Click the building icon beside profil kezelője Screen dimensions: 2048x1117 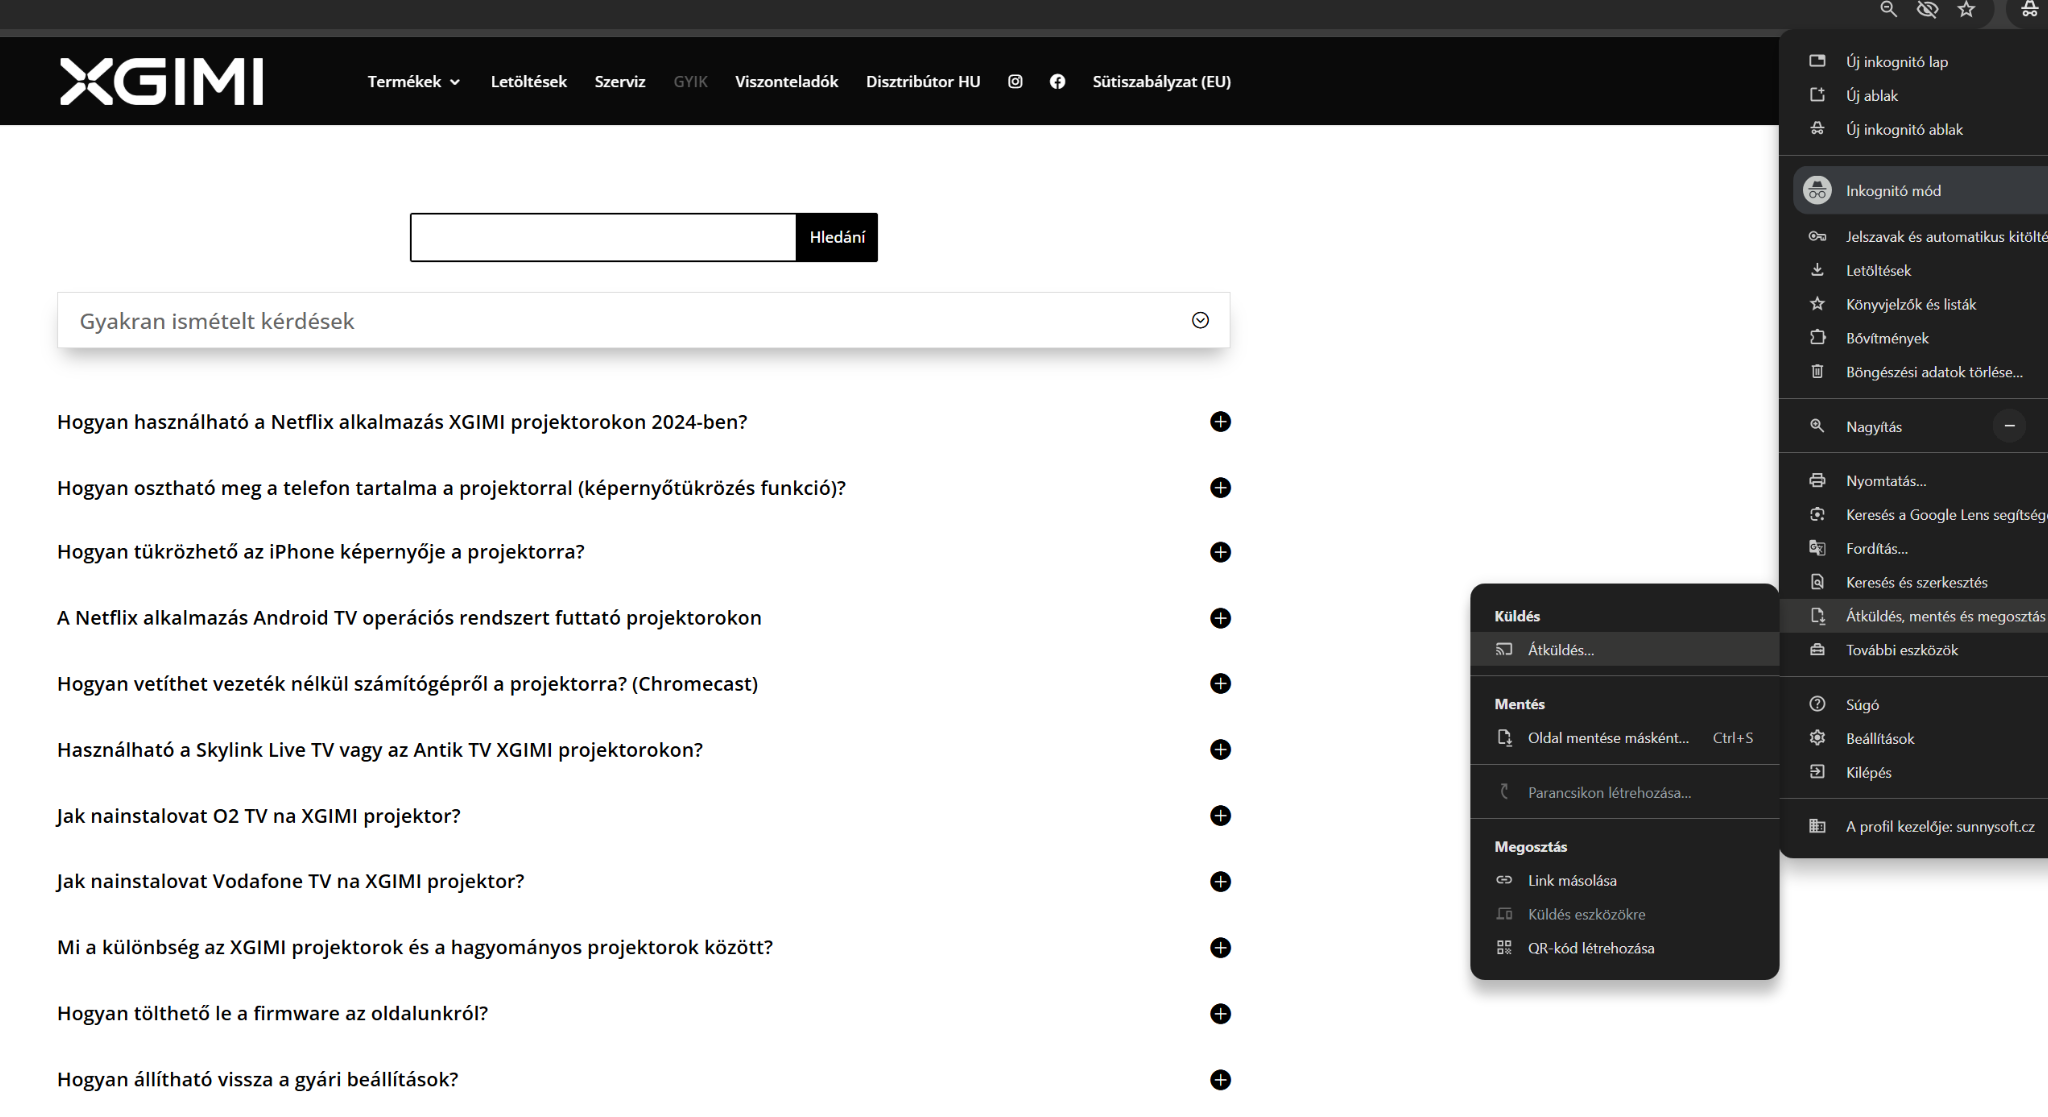pyautogui.click(x=1817, y=826)
